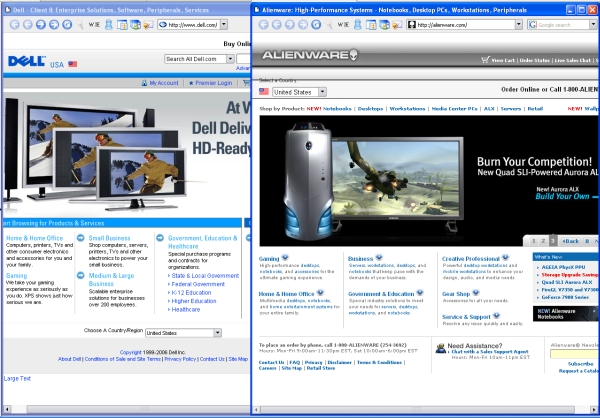Open the Premier Login link on Dell
The image size is (600, 418).
(212, 83)
